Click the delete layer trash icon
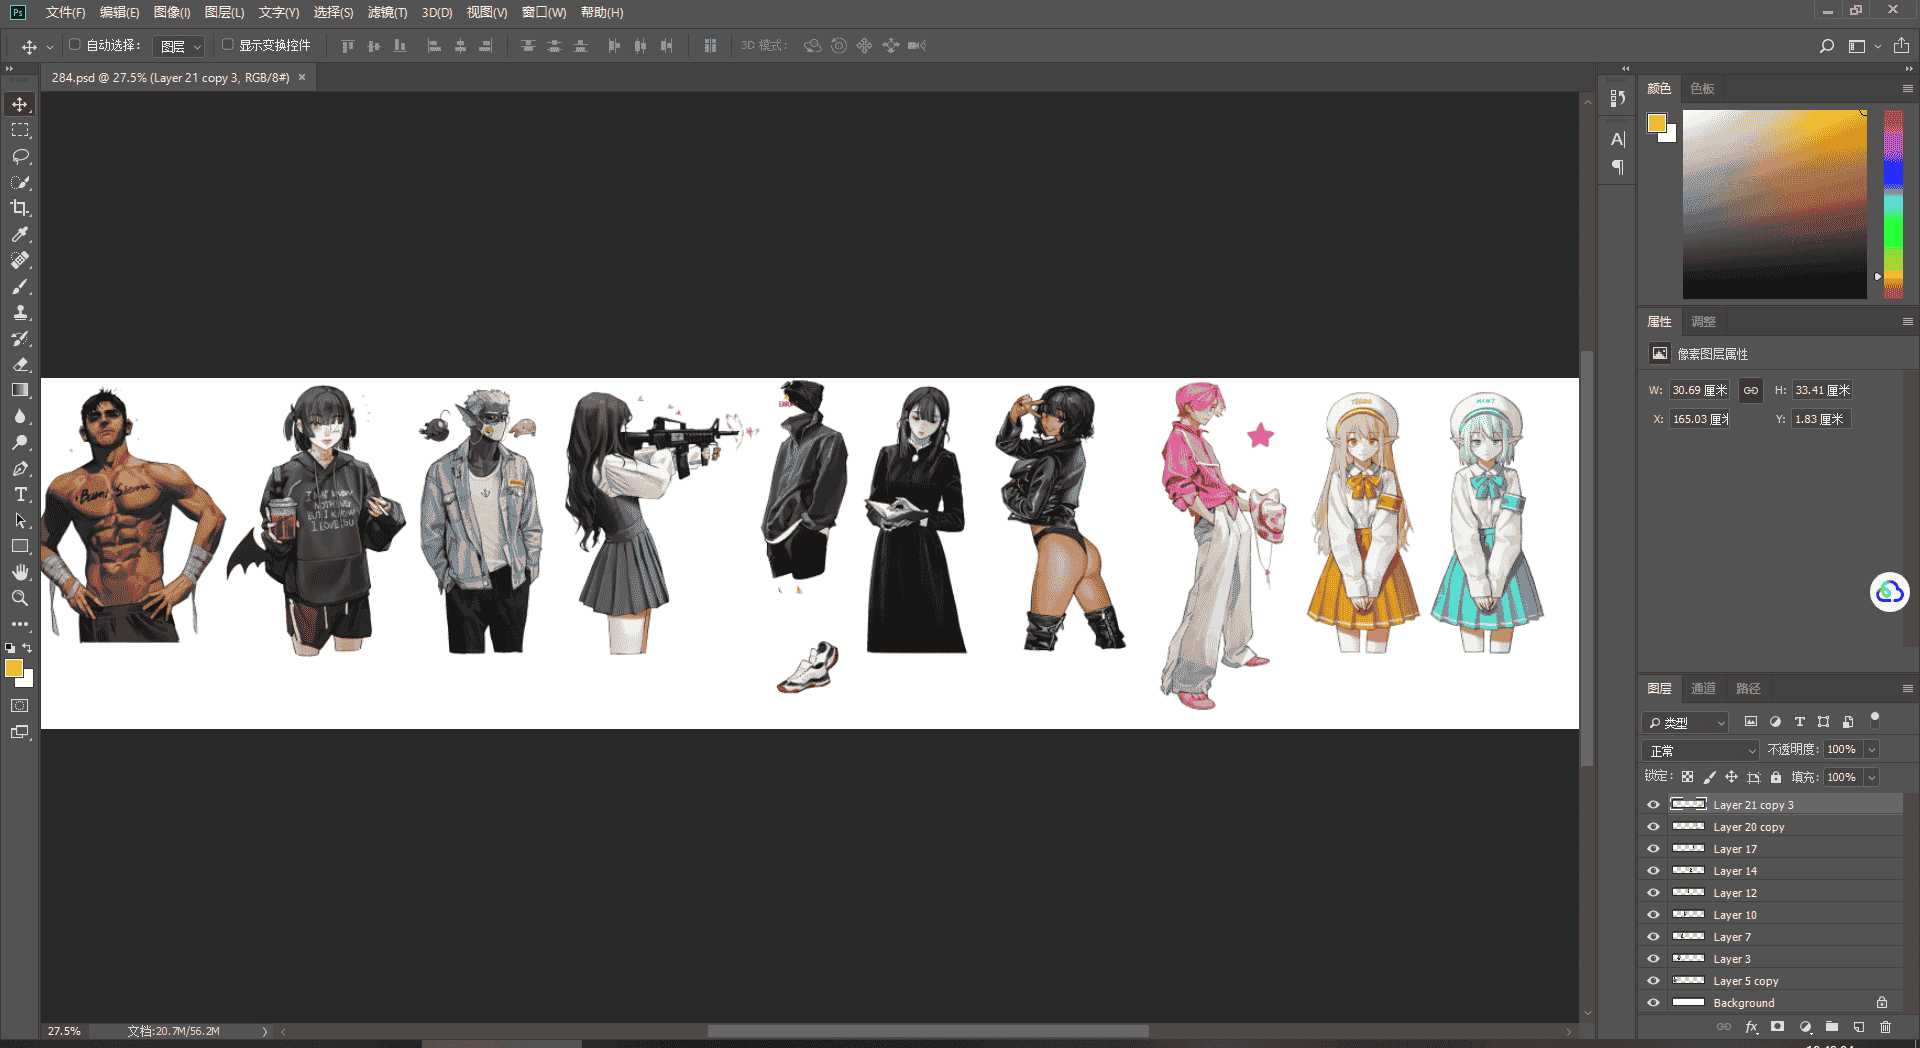The width and height of the screenshot is (1920, 1048). click(1885, 1027)
